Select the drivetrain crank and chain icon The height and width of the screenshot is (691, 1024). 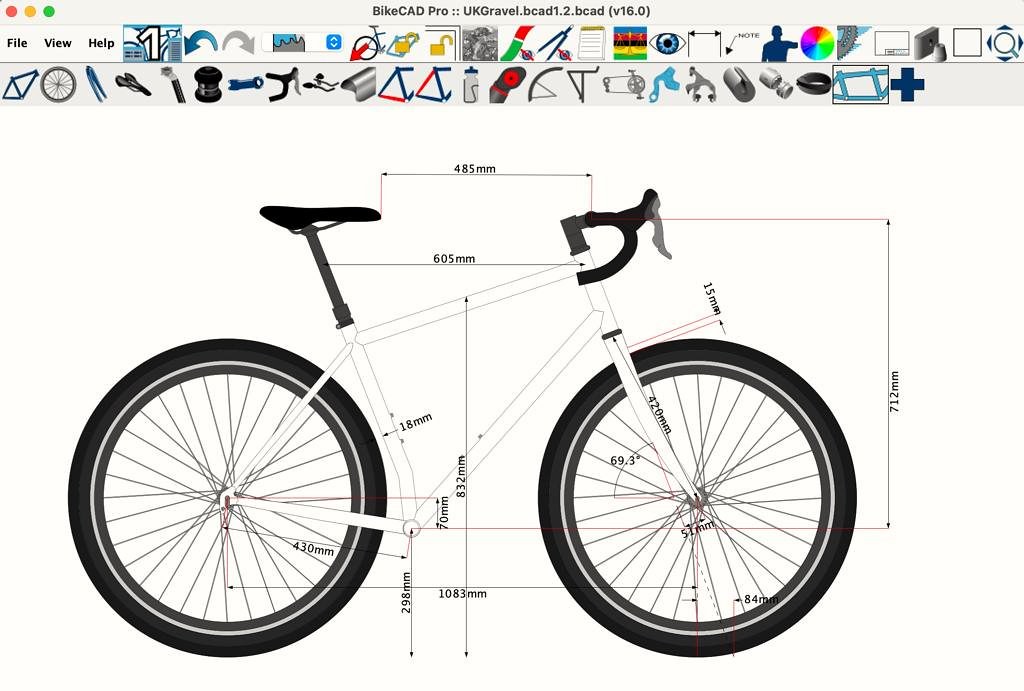(623, 85)
